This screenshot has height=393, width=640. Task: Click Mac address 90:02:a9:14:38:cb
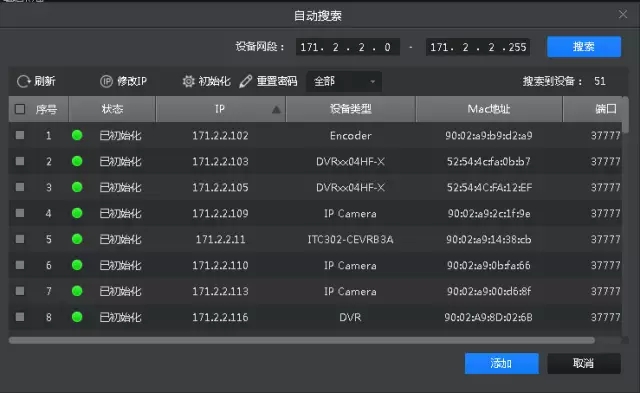click(489, 239)
